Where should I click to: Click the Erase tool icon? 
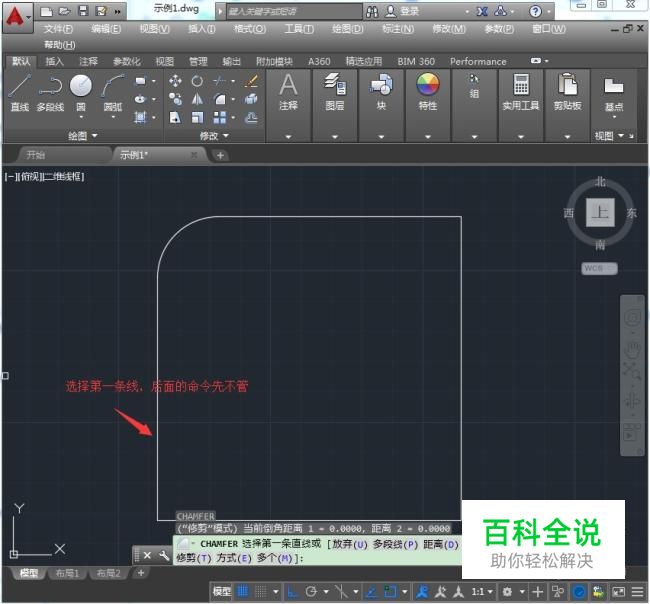[x=251, y=80]
